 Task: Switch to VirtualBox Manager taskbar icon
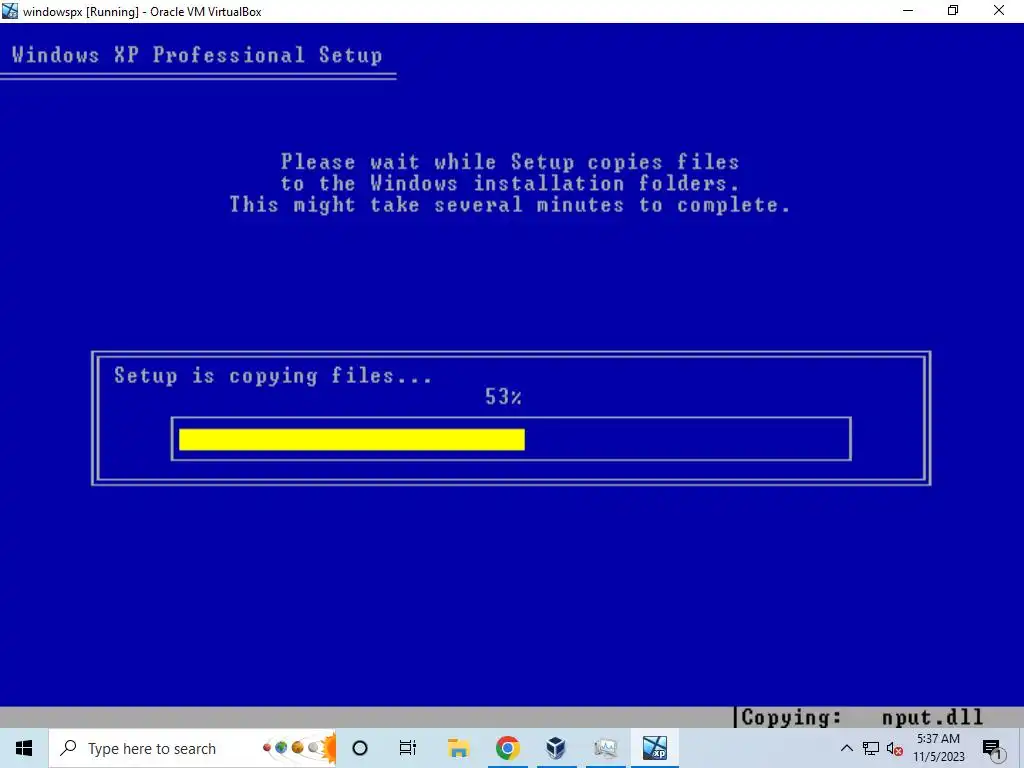pos(556,748)
